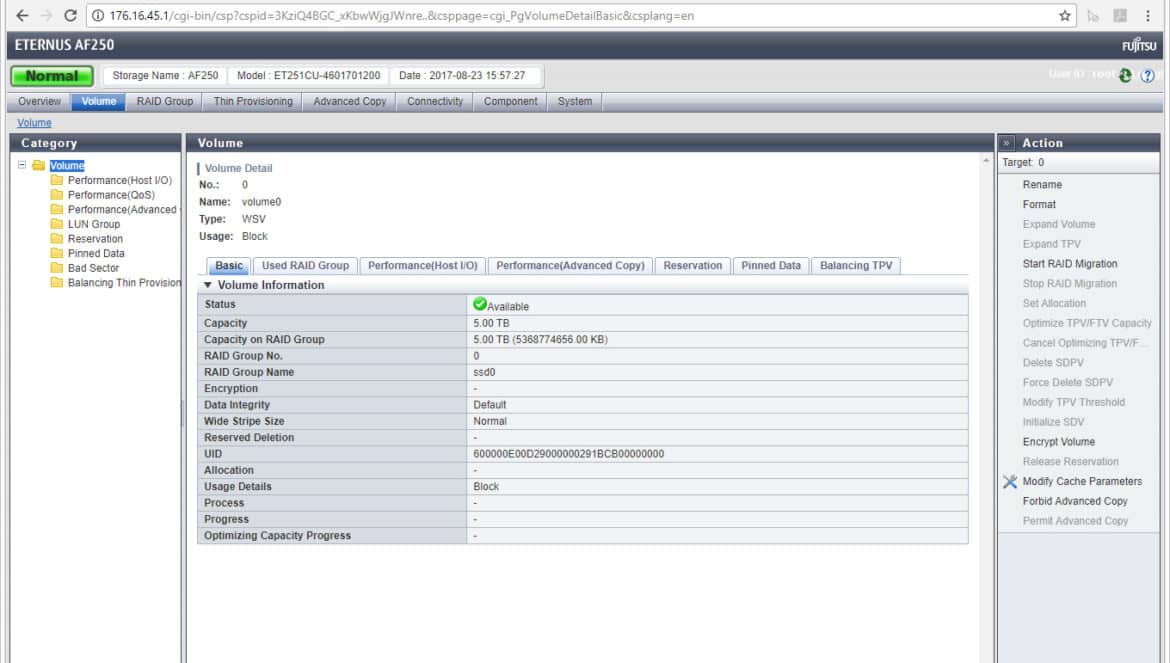Switch to the Component tab
Viewport: 1170px width, 663px height.
[510, 101]
